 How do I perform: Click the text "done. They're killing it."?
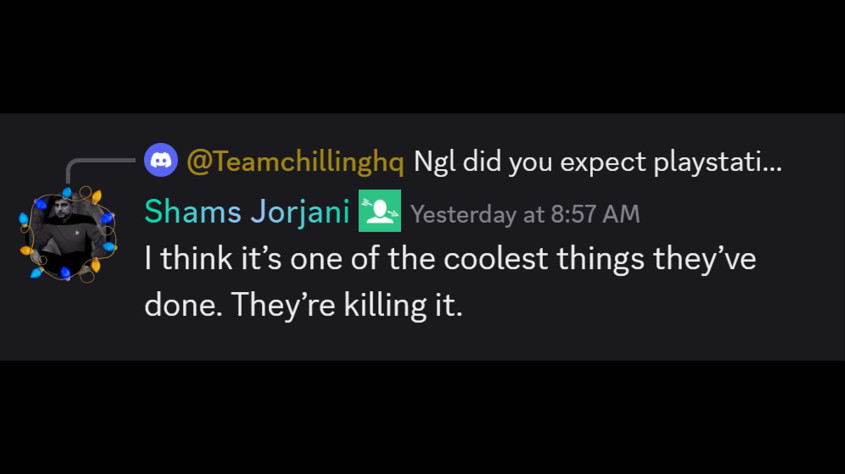[303, 305]
